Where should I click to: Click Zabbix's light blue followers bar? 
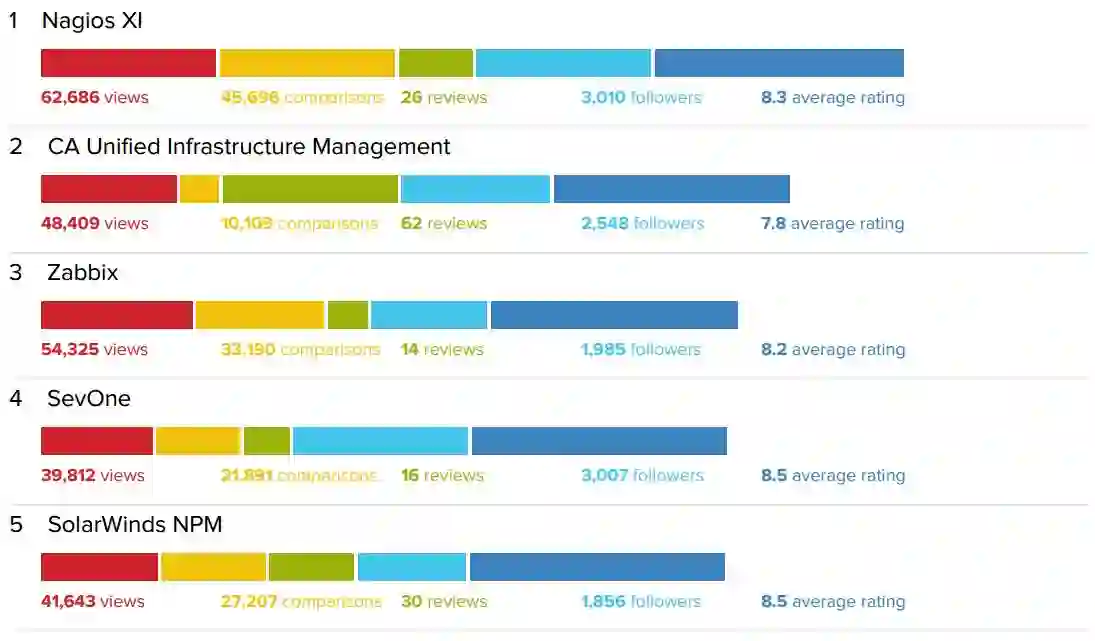tap(429, 315)
